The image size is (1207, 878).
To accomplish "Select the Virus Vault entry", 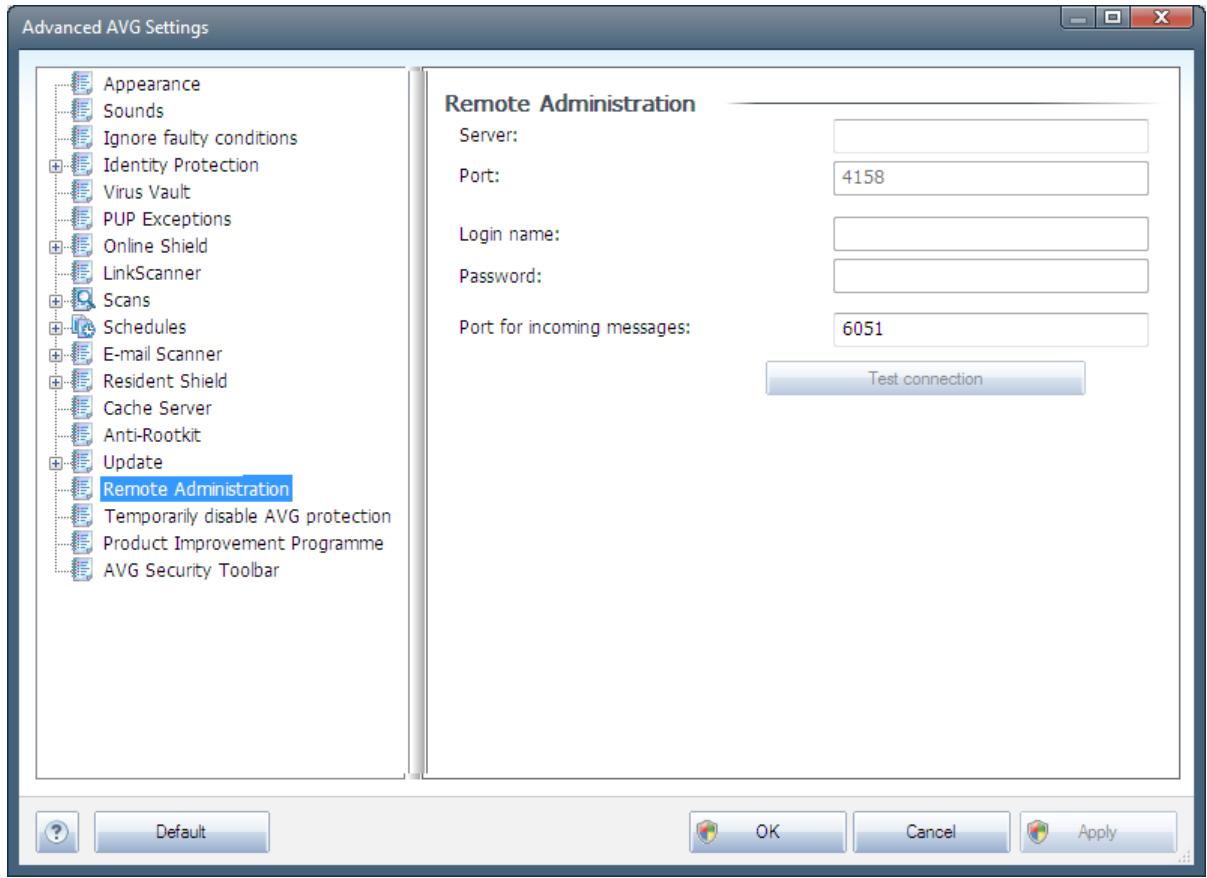I will (x=146, y=192).
